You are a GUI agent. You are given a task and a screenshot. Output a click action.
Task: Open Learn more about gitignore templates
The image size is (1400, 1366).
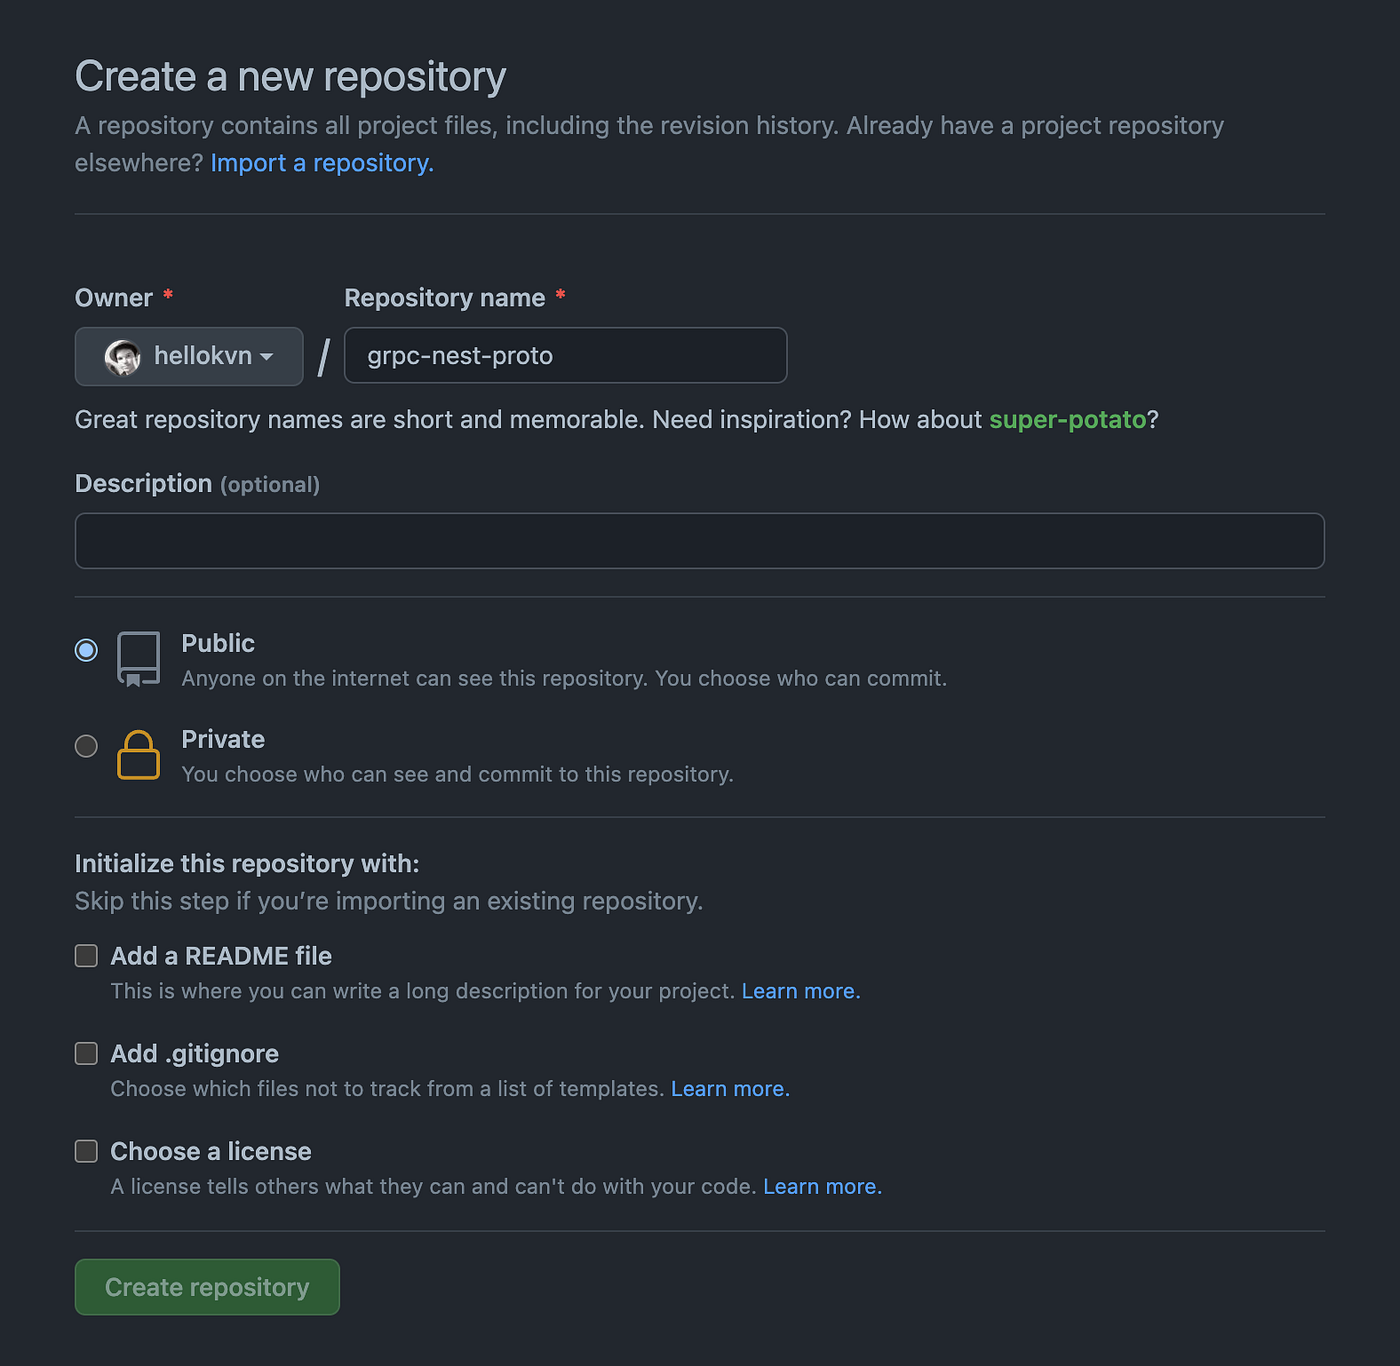pyautogui.click(x=729, y=1088)
